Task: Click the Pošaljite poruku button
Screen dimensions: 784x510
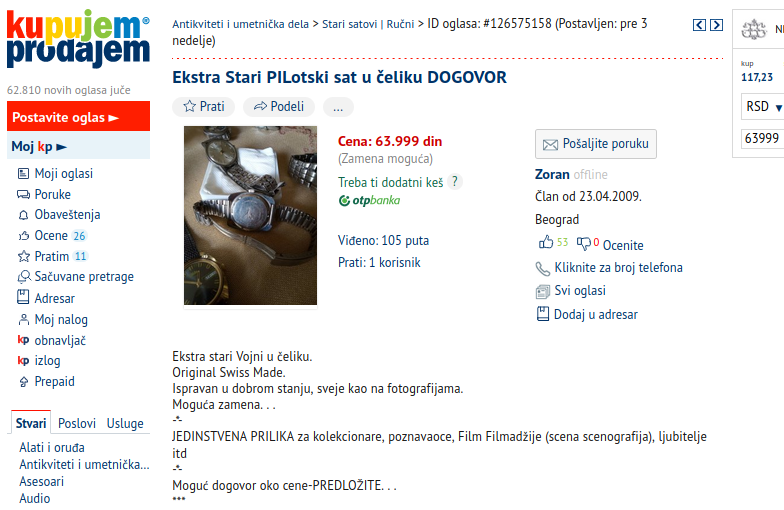Action: 596,144
